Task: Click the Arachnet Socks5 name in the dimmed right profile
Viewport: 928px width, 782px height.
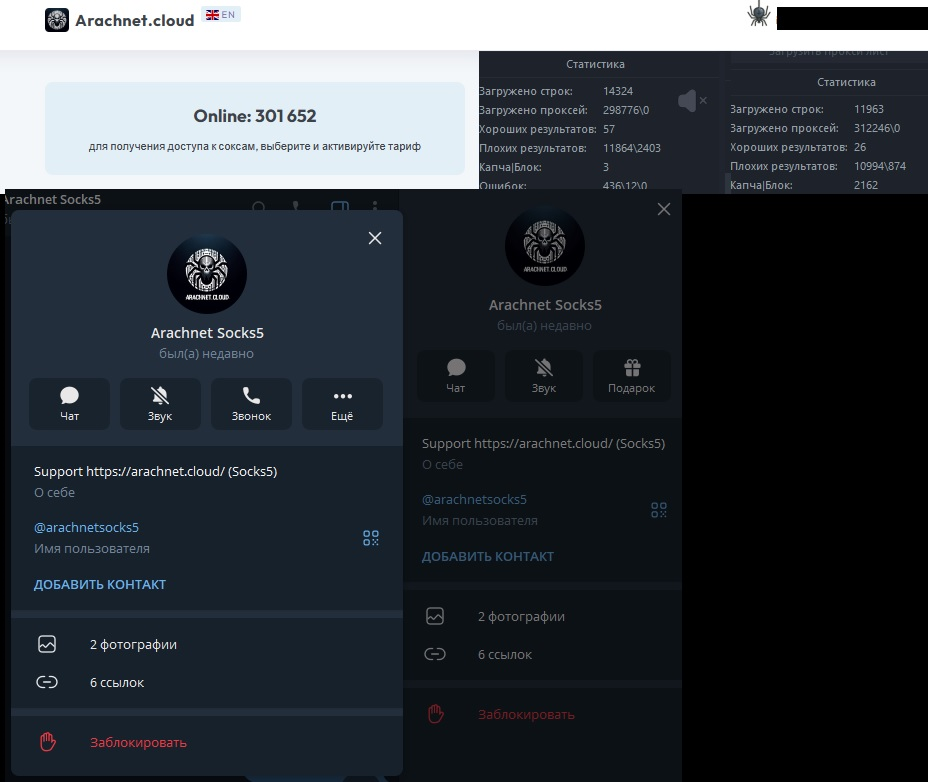Action: click(545, 305)
